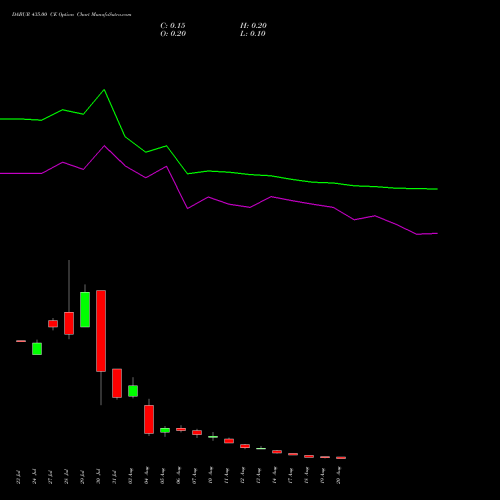500x500 pixels.
Task: Click the peak of the green line
Action: [104, 90]
